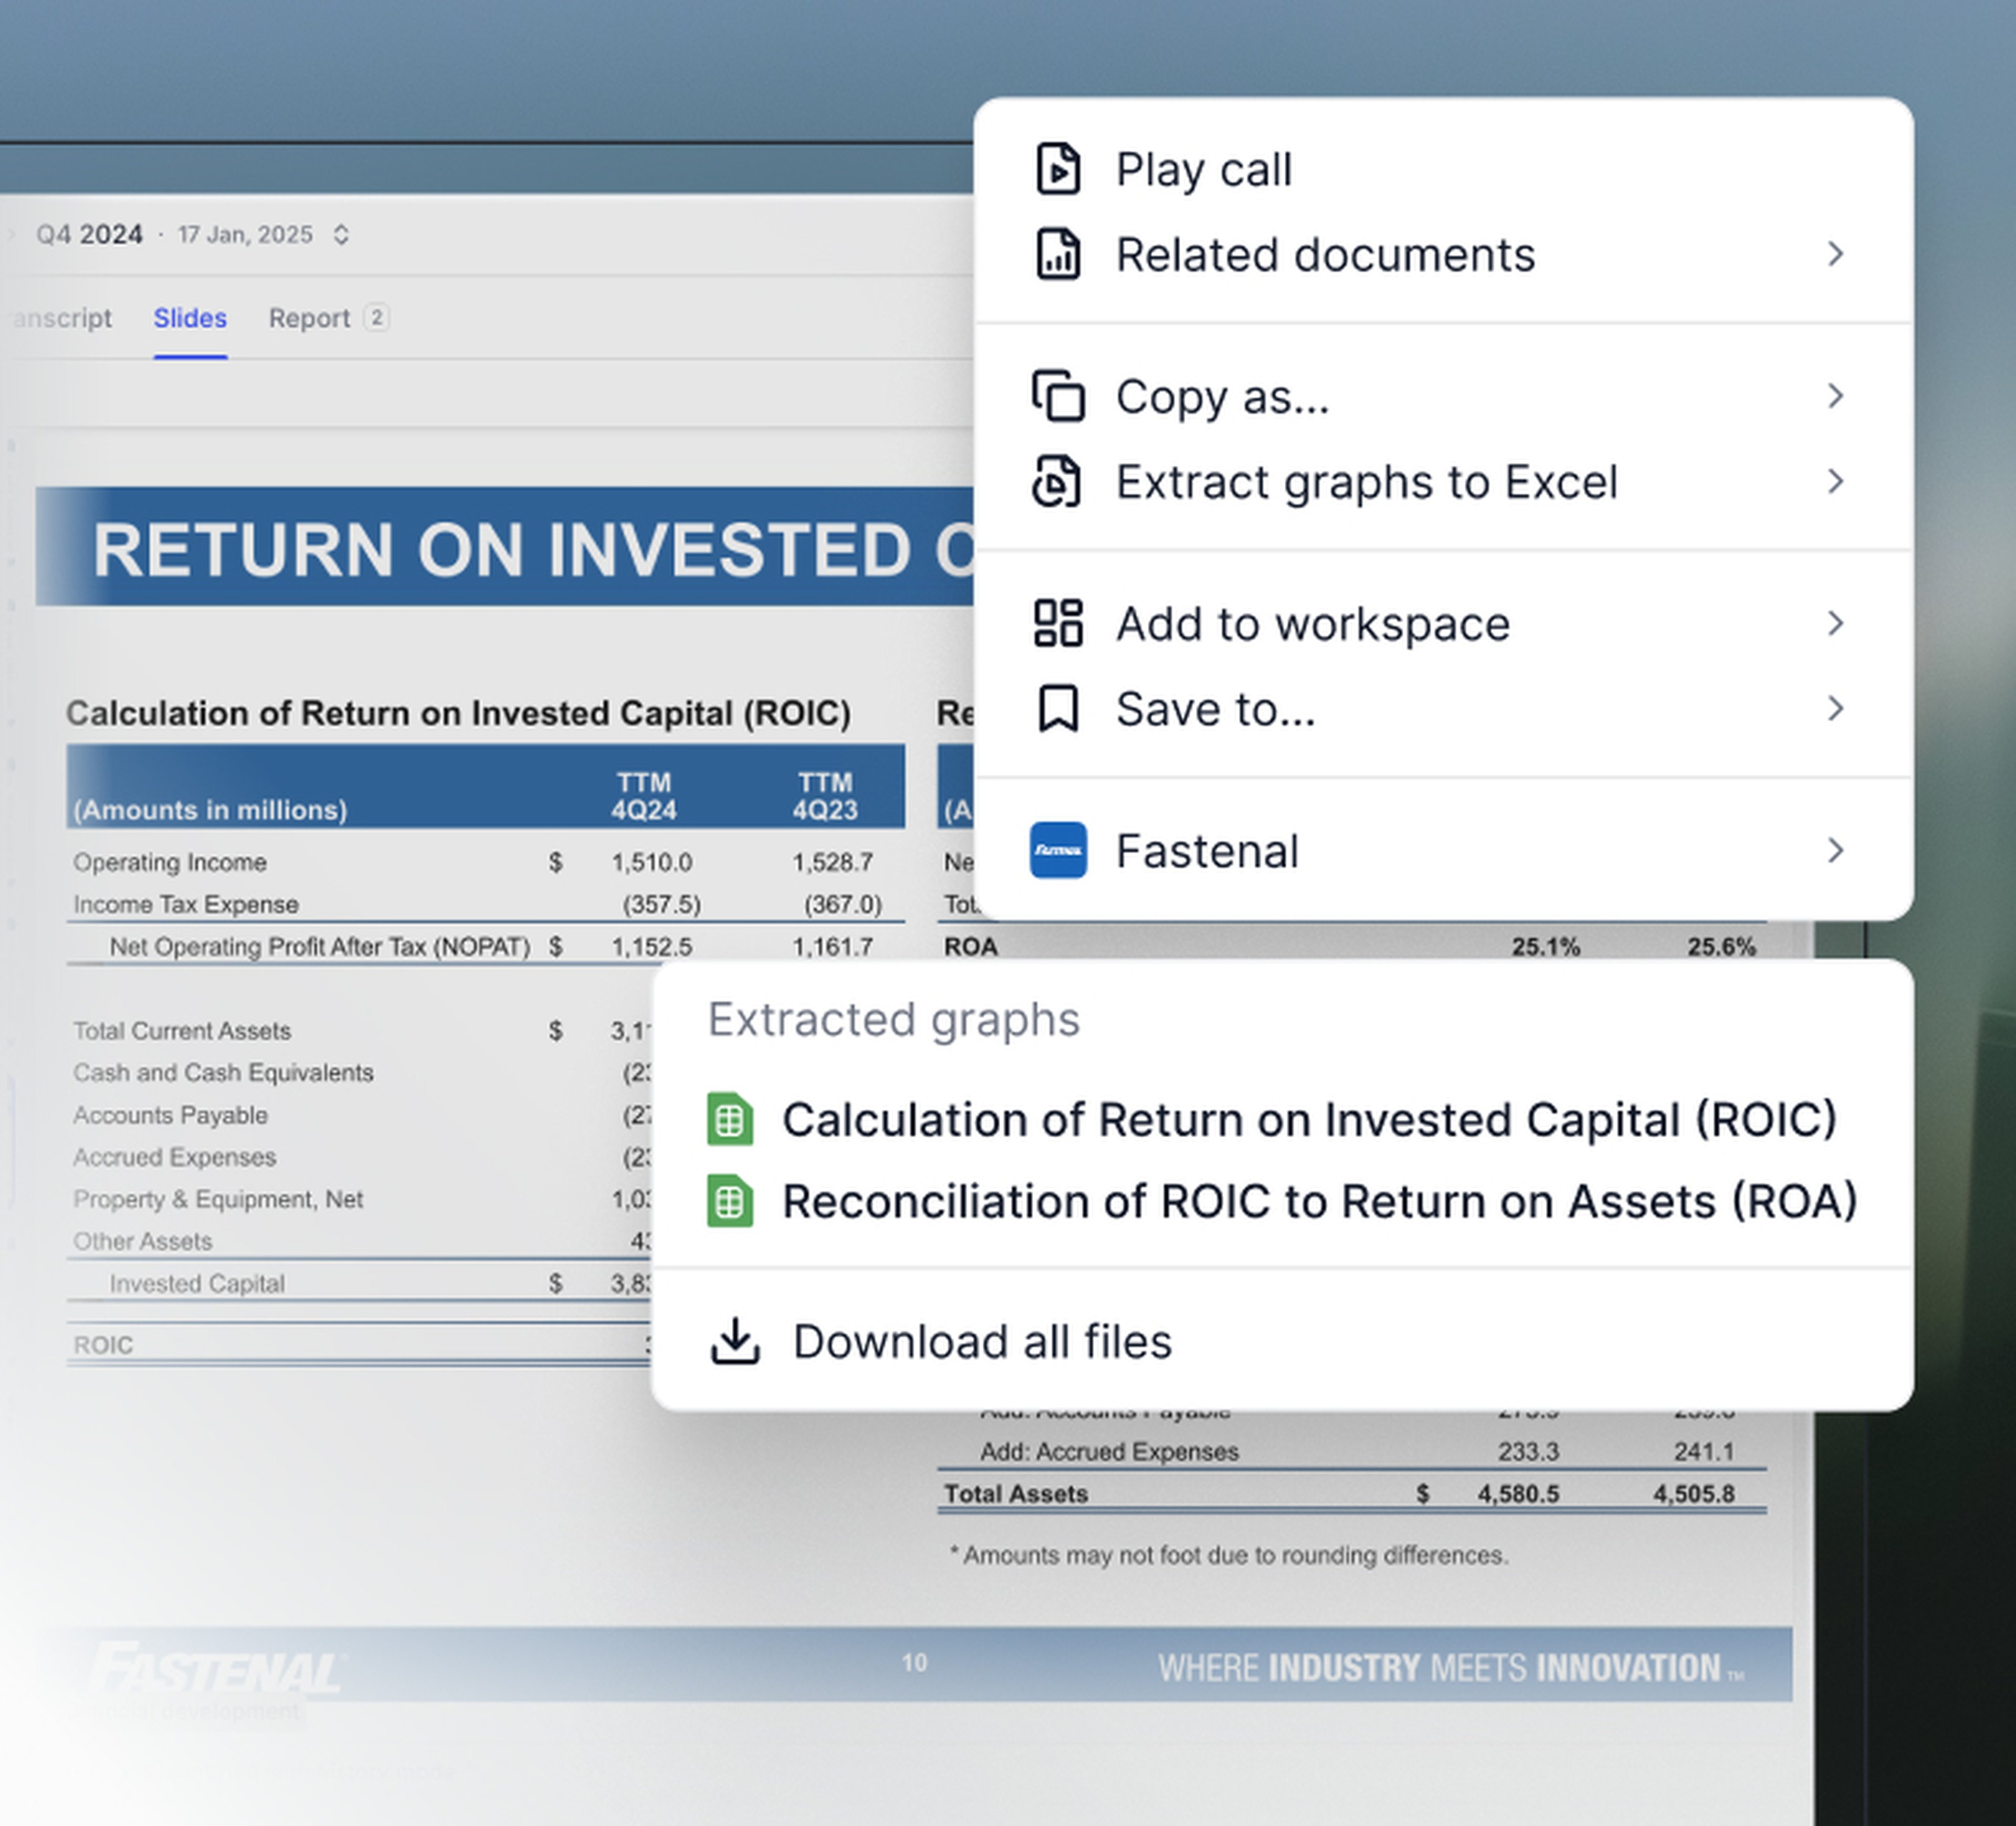Click the Extract graphs to Excel icon
Viewport: 2016px width, 1826px height.
click(x=1057, y=481)
